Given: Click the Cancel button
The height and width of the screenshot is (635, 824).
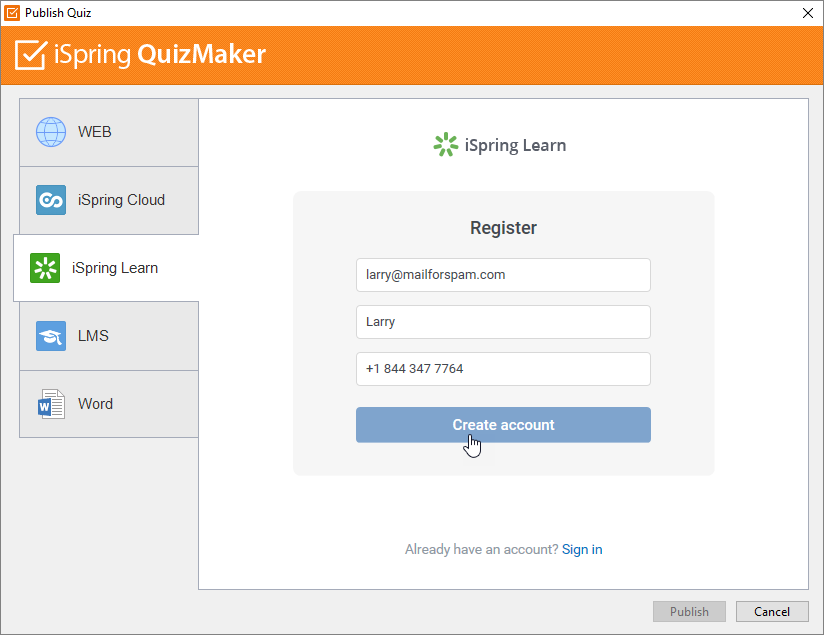Looking at the screenshot, I should click(x=772, y=611).
